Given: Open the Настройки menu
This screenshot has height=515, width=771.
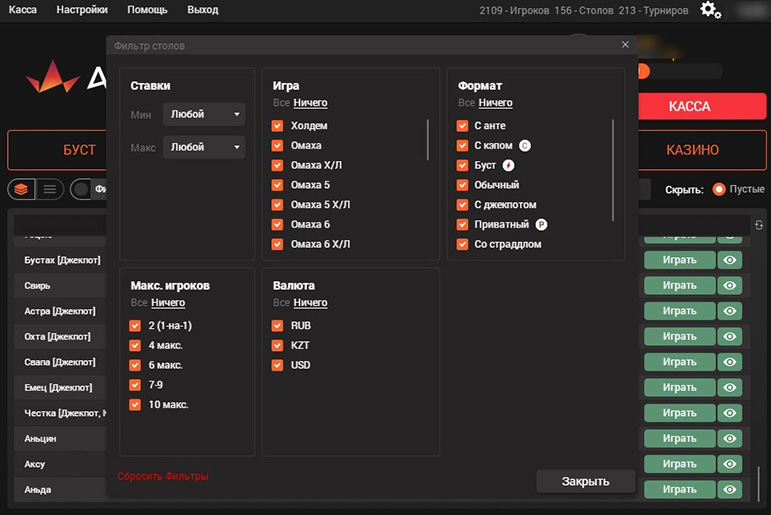Looking at the screenshot, I should coord(82,10).
